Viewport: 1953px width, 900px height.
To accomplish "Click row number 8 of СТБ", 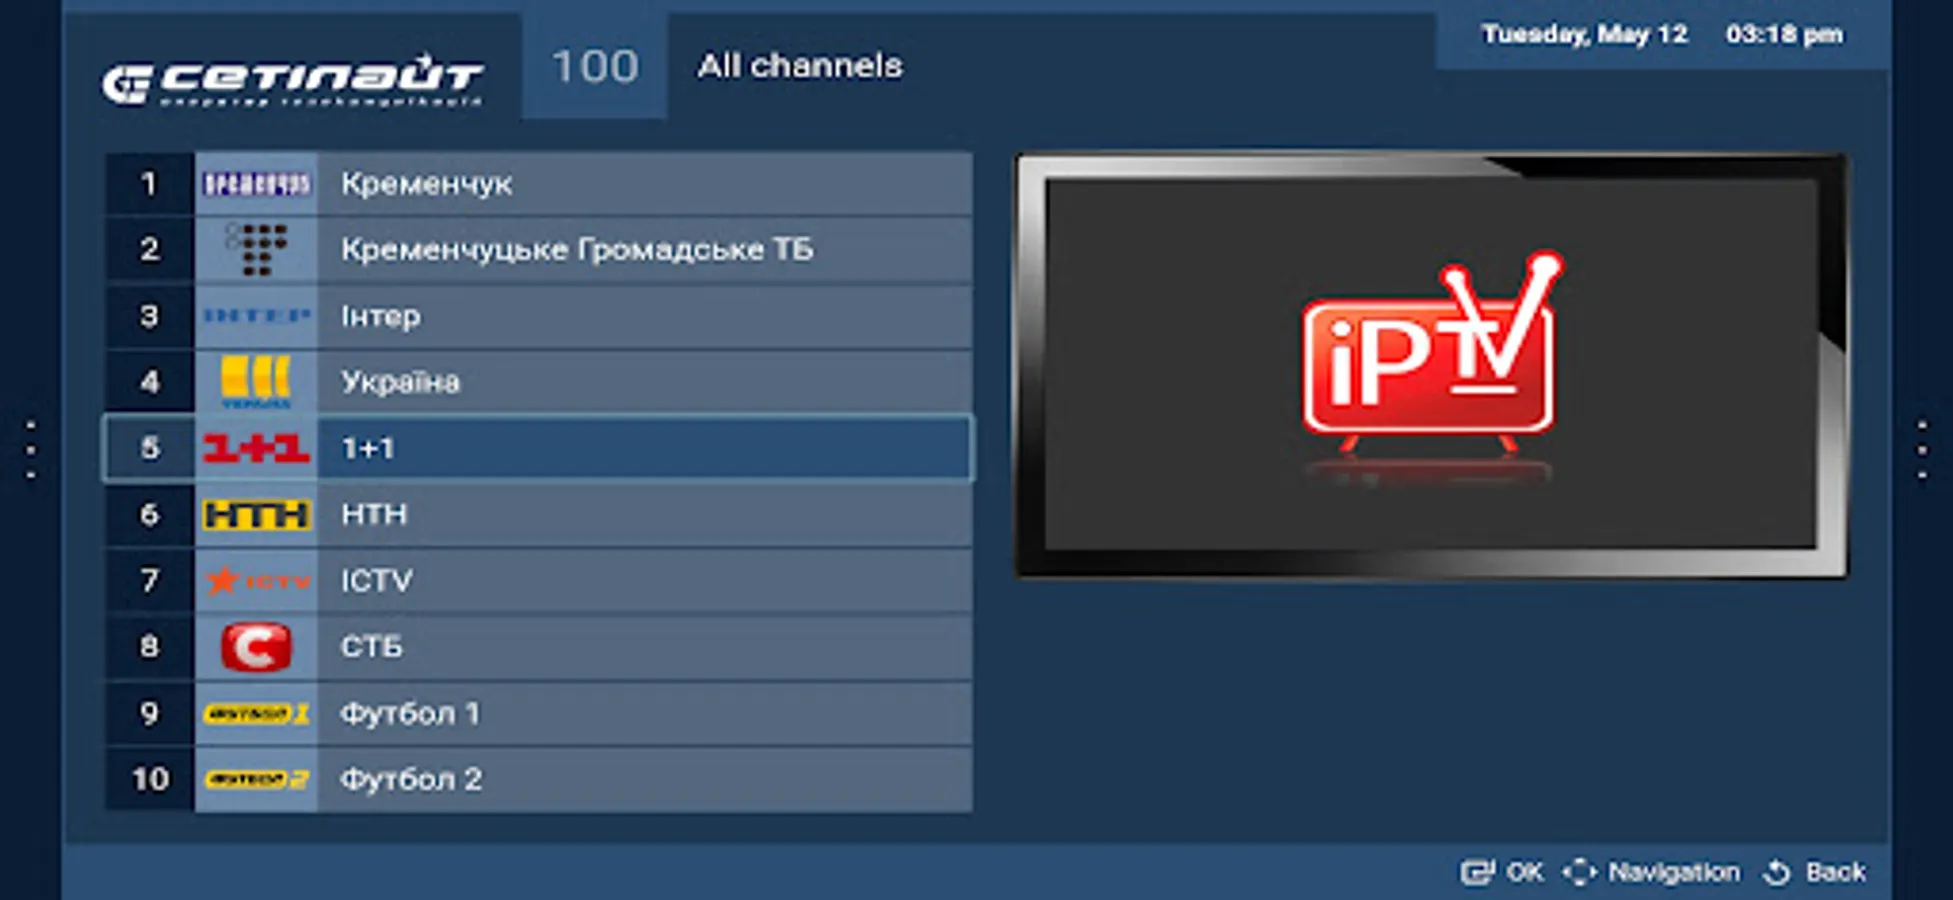I will pyautogui.click(x=149, y=647).
